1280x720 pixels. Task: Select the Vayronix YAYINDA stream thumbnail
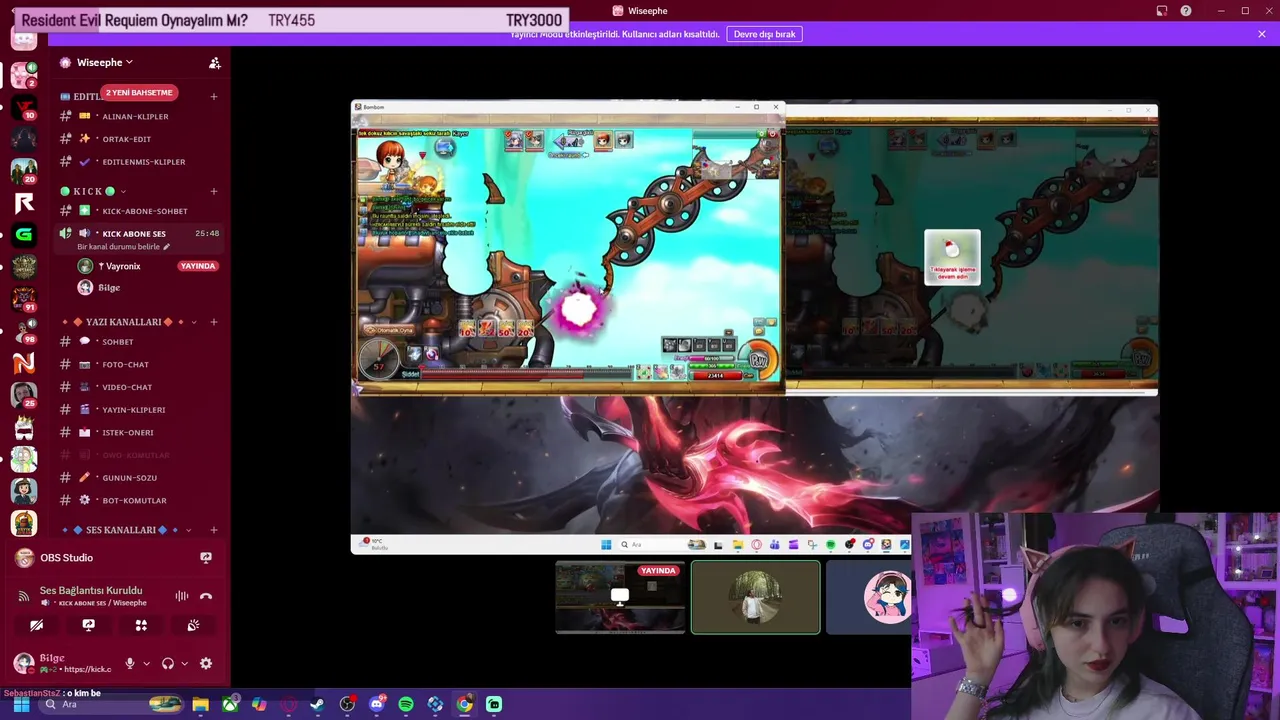(x=620, y=597)
